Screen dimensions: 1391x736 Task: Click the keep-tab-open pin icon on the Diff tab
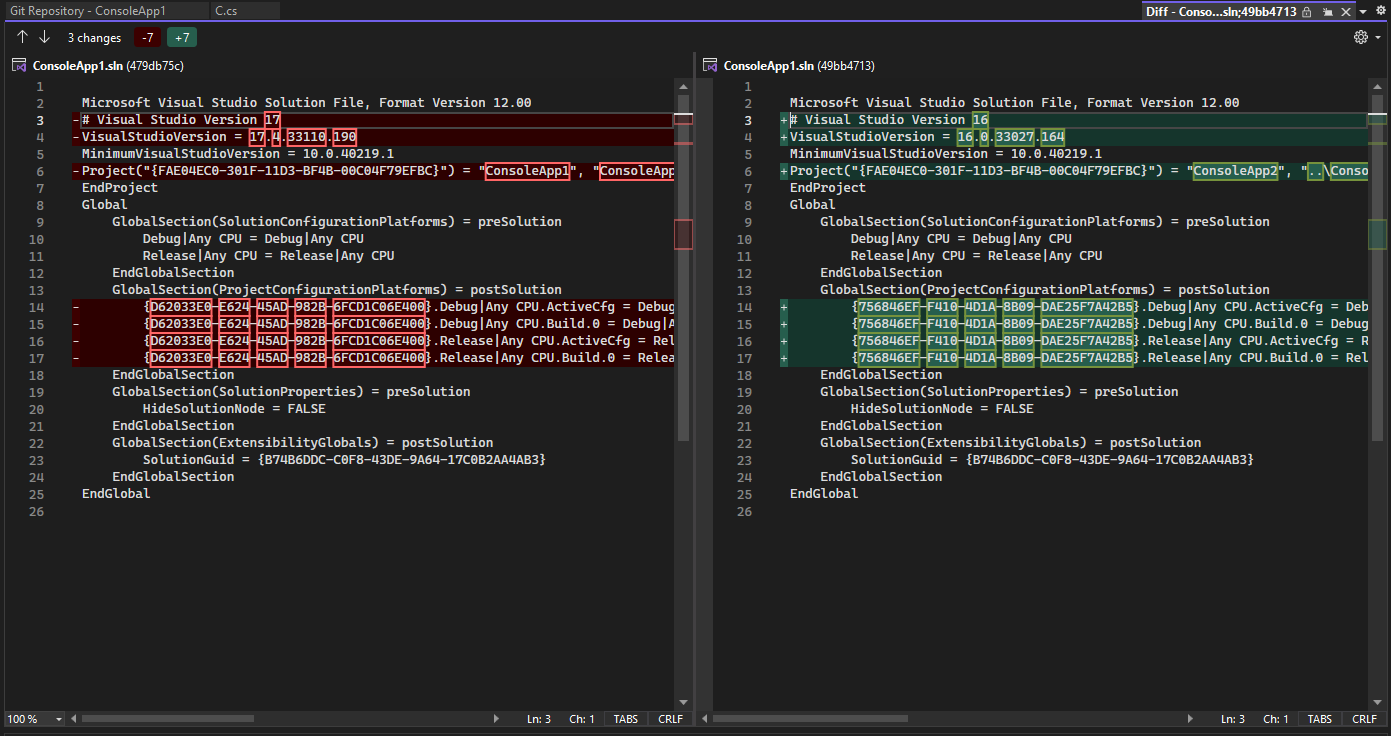click(x=1329, y=11)
